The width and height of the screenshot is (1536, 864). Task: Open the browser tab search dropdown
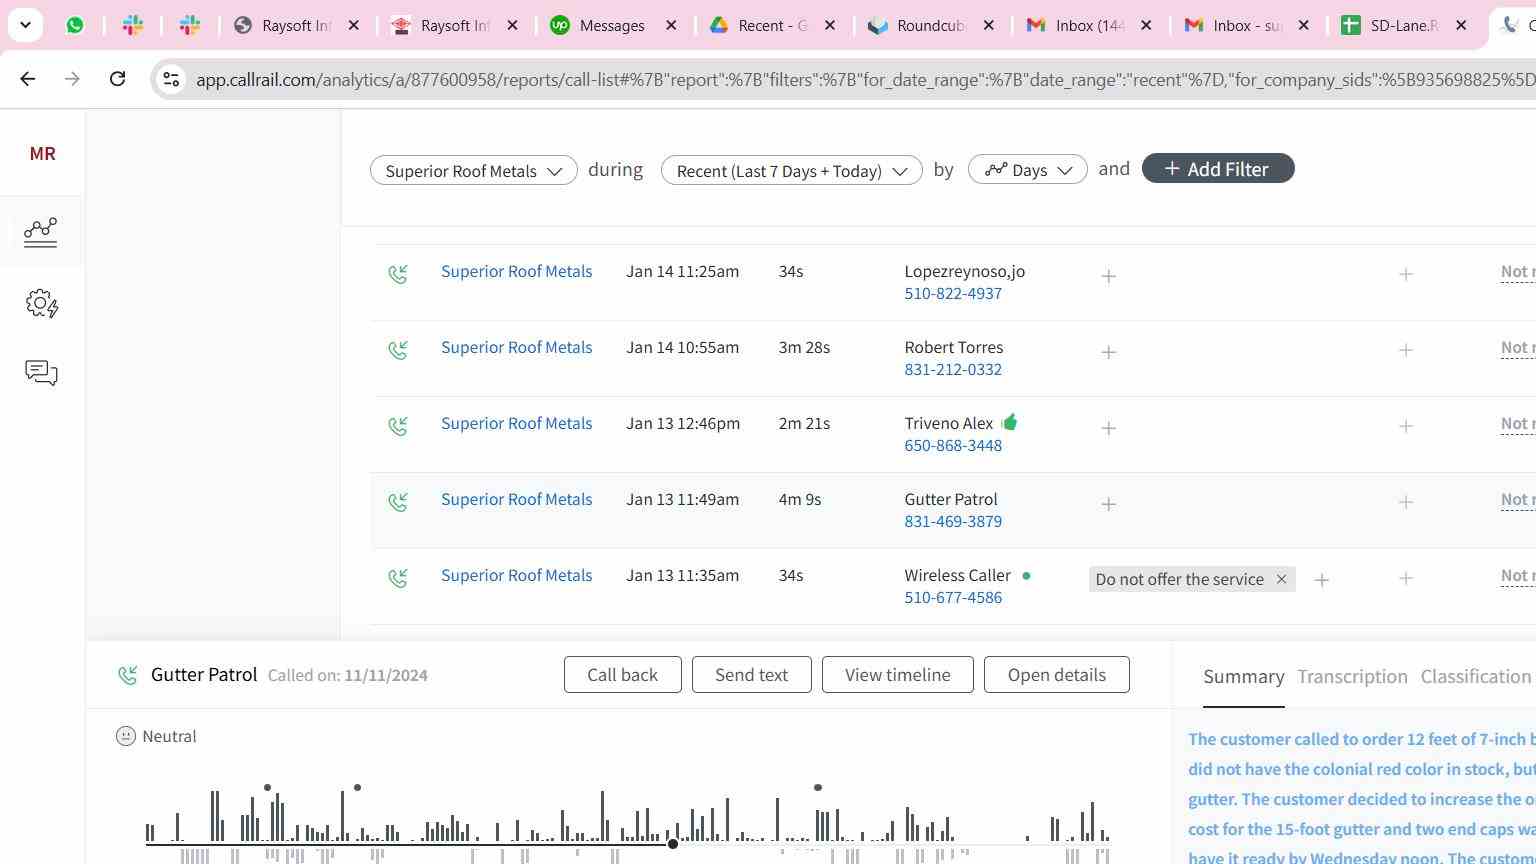[25, 25]
